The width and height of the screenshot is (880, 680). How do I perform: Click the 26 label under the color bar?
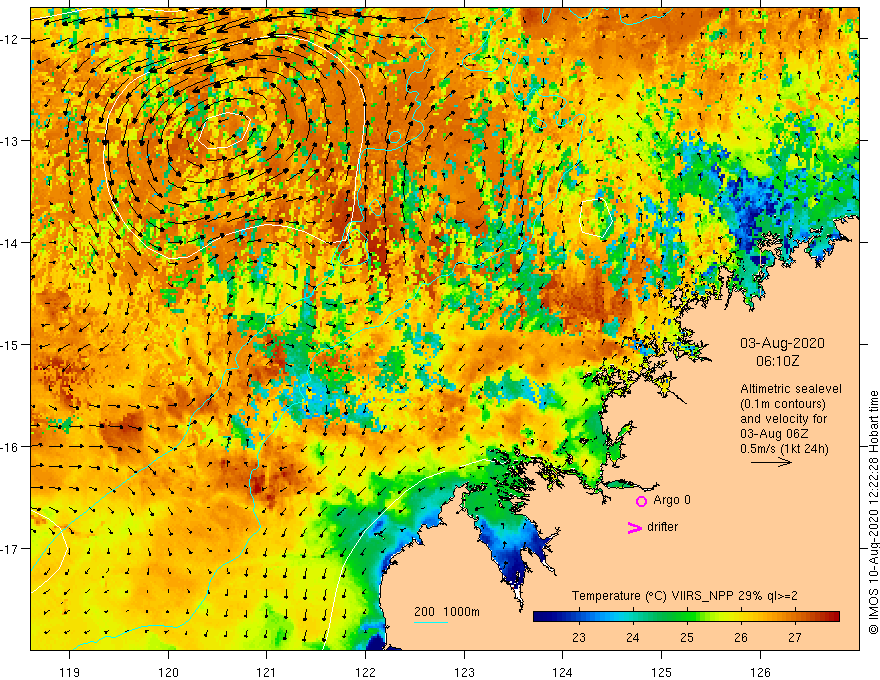tap(740, 637)
